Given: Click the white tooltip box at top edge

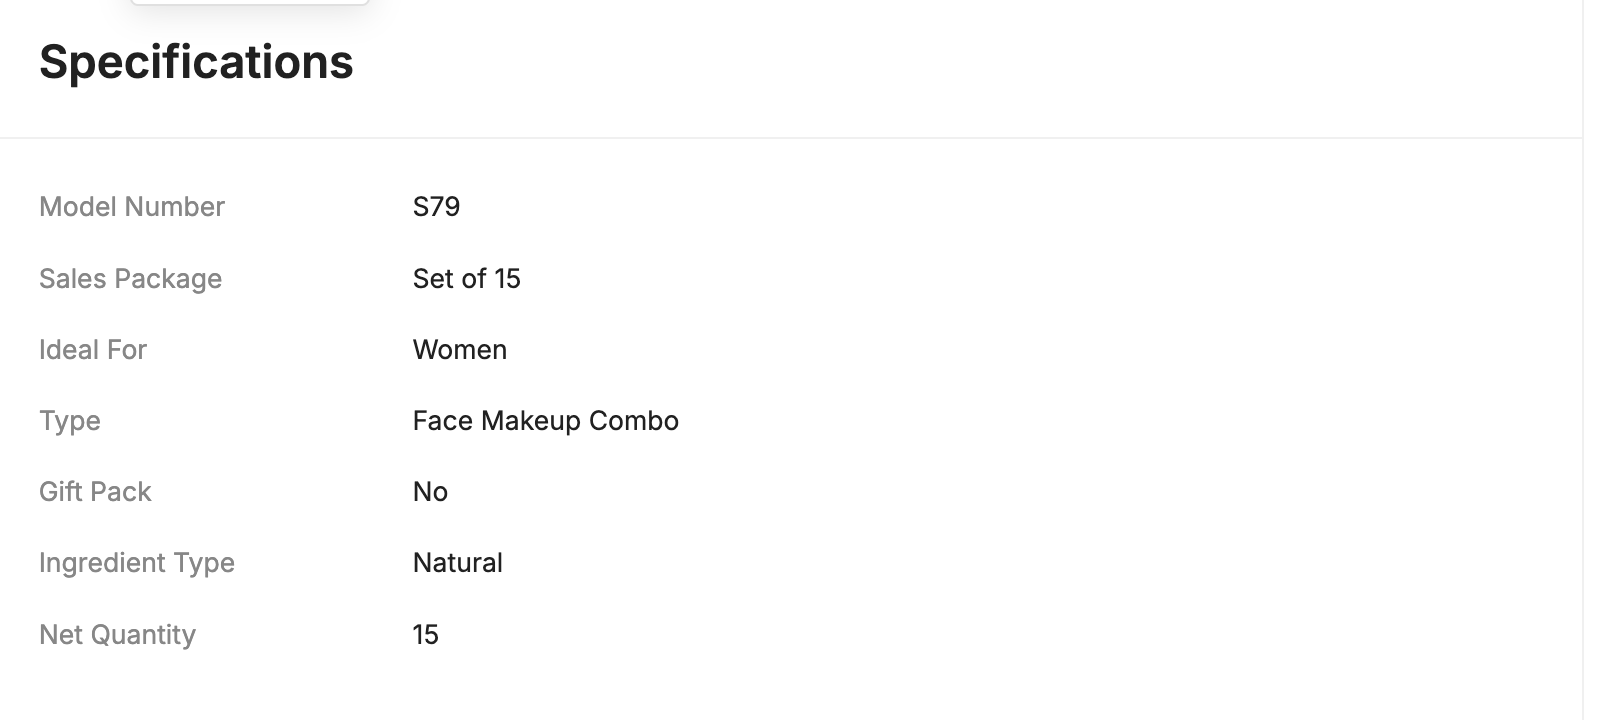Looking at the screenshot, I should (250, 2).
